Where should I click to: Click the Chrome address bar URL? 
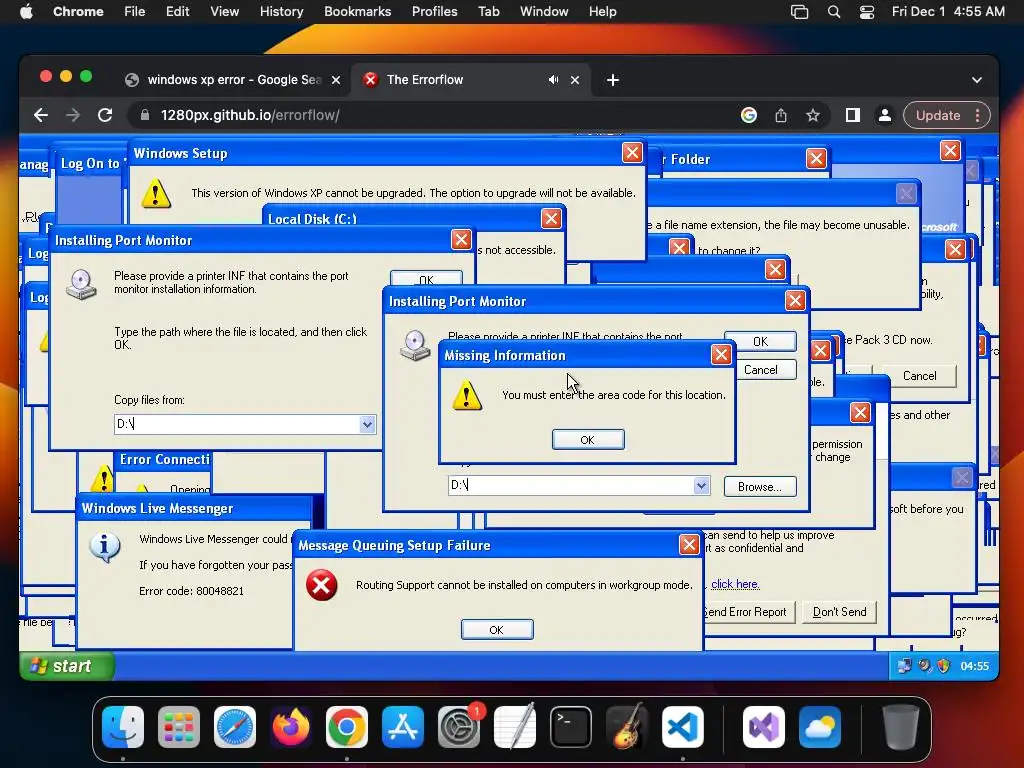tap(250, 116)
